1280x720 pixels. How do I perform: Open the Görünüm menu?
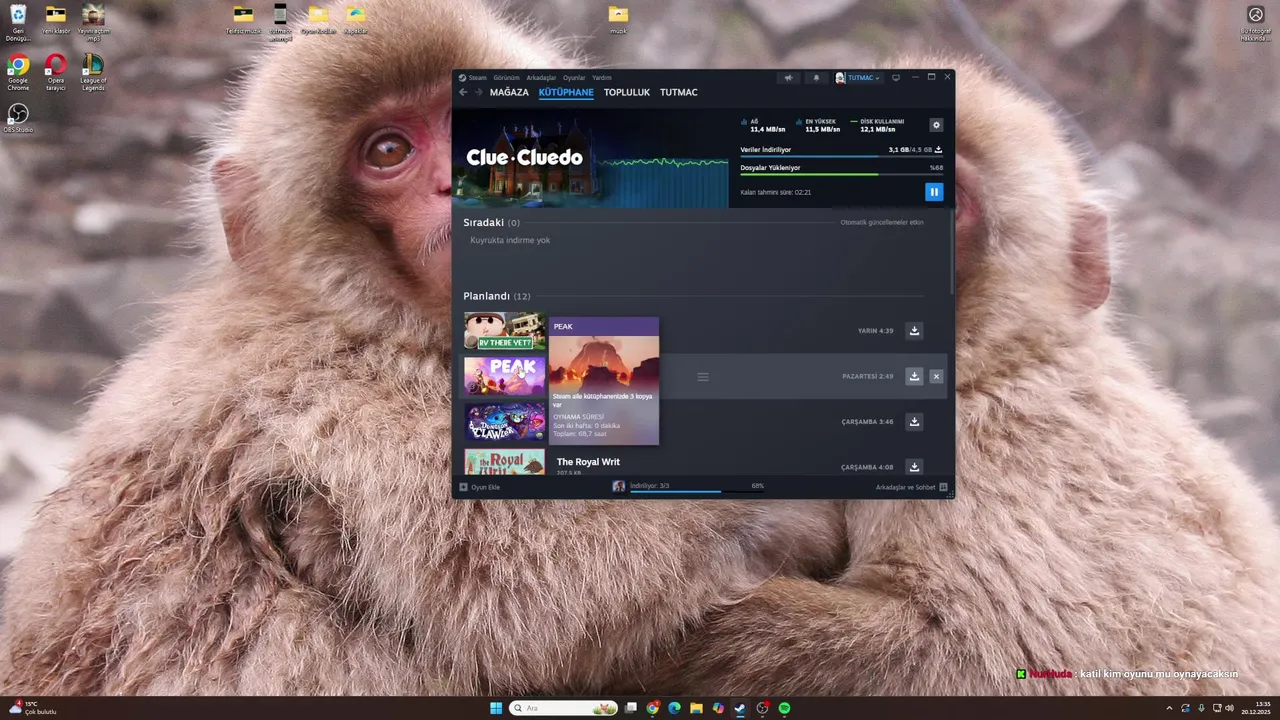pos(506,77)
